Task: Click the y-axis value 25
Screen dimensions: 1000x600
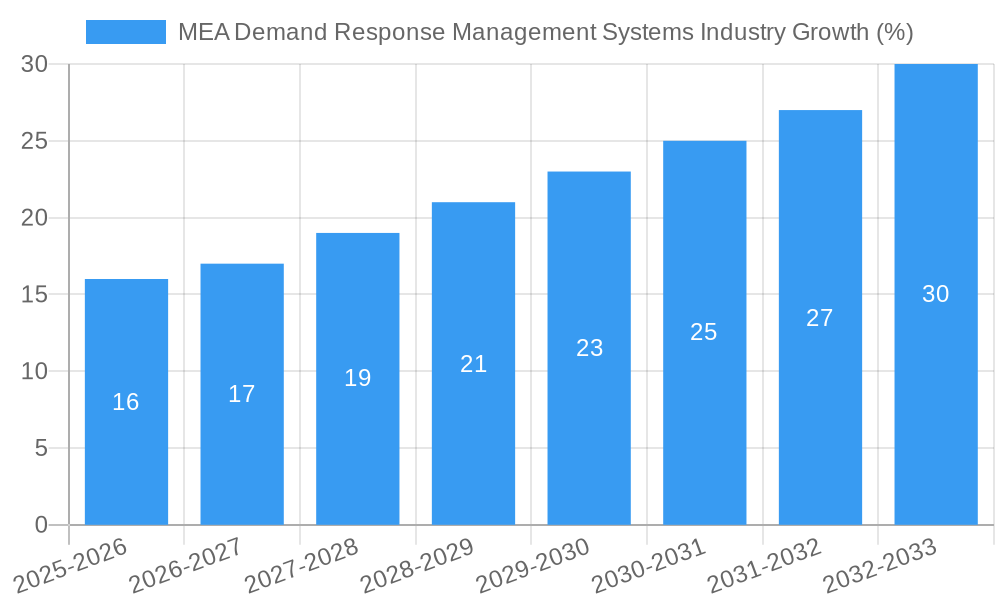Action: [34, 141]
